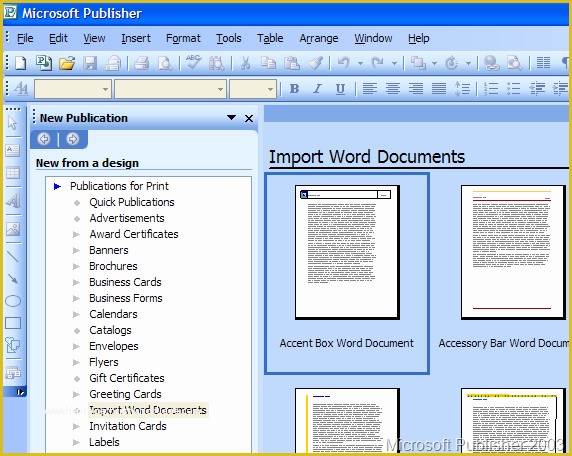Apply Numbering list icon
This screenshot has height=456, width=572.
[x=491, y=89]
